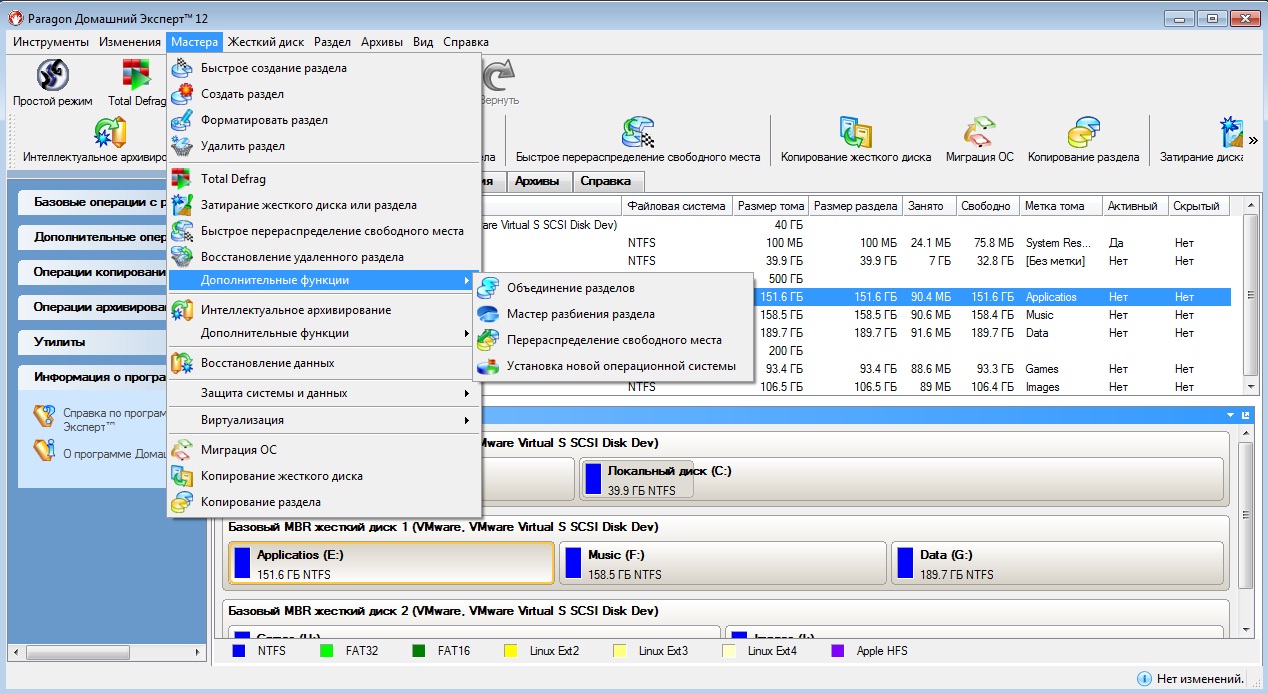Viewport: 1268px width, 694px height.
Task: Expand the Утилиты sidebar section
Action: [92, 342]
